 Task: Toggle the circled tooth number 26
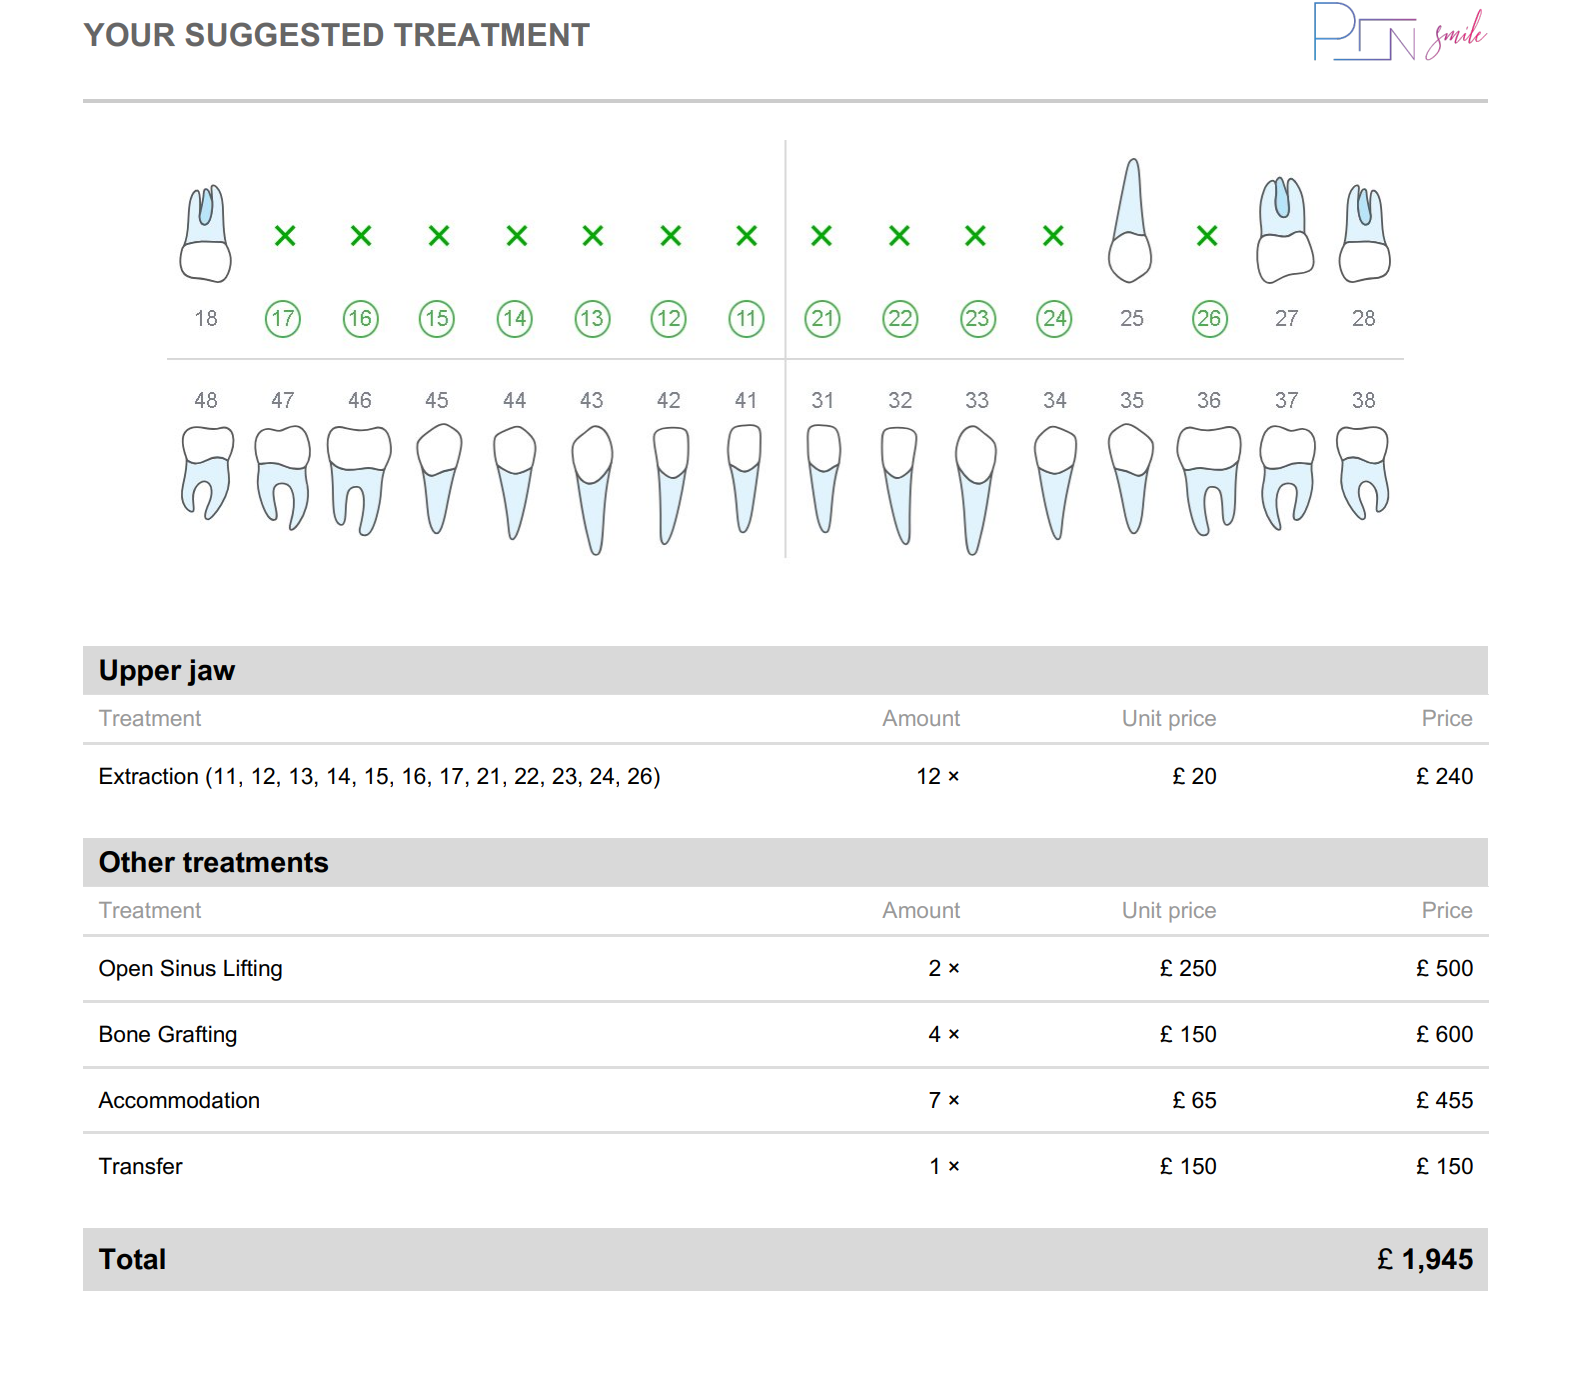click(x=1209, y=319)
